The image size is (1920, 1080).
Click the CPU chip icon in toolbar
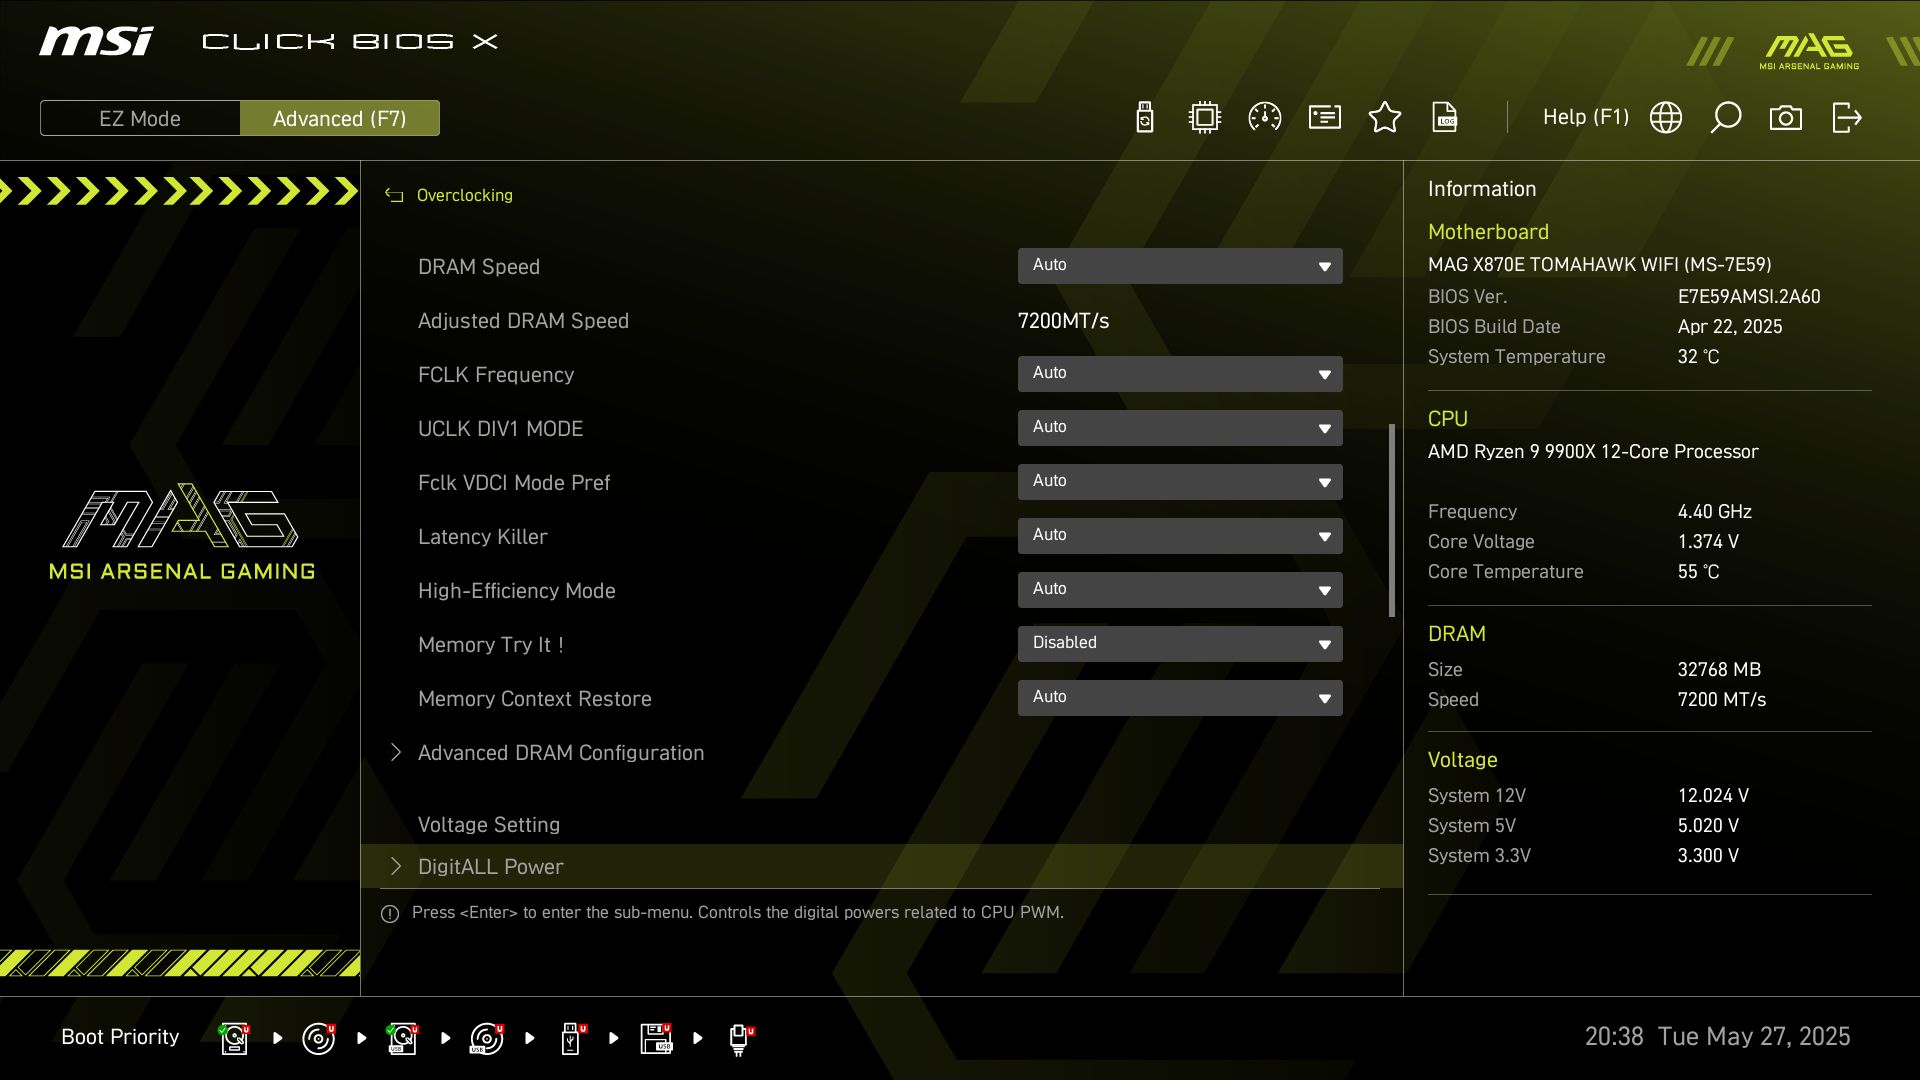pos(1205,118)
